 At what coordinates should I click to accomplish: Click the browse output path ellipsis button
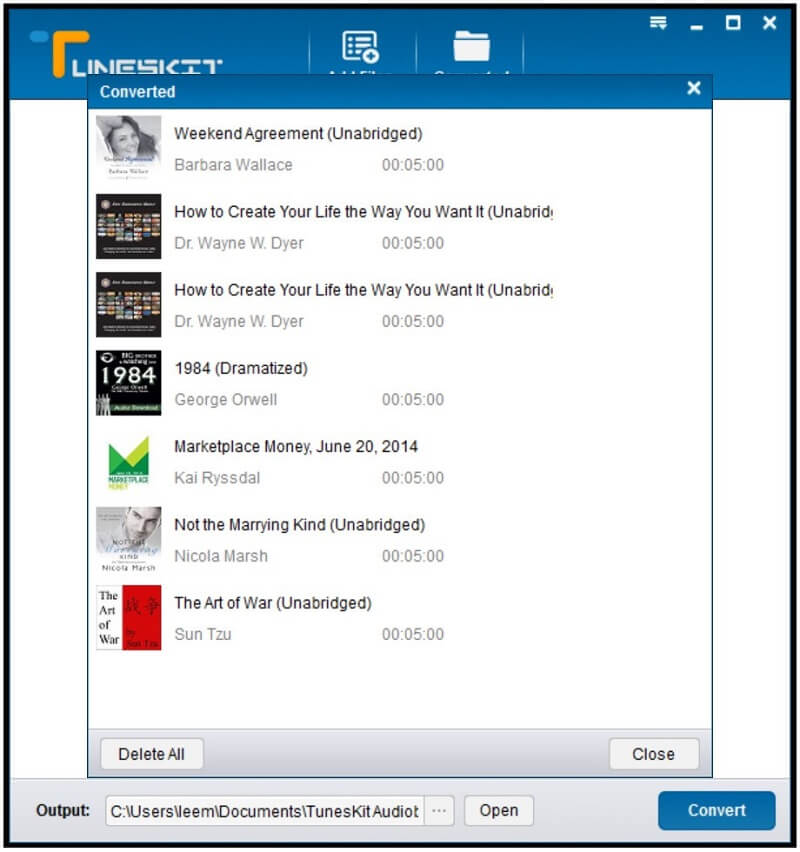[x=439, y=811]
